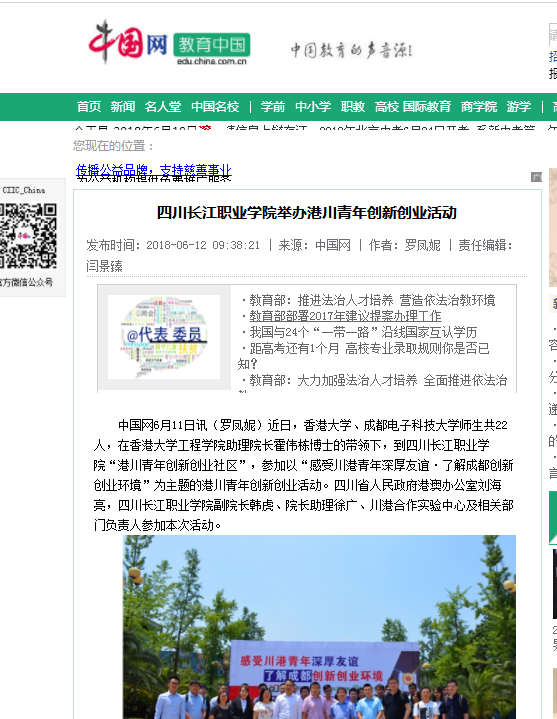Click the 中国网 red logo
Viewport: 557px width, 719px height.
pos(128,42)
